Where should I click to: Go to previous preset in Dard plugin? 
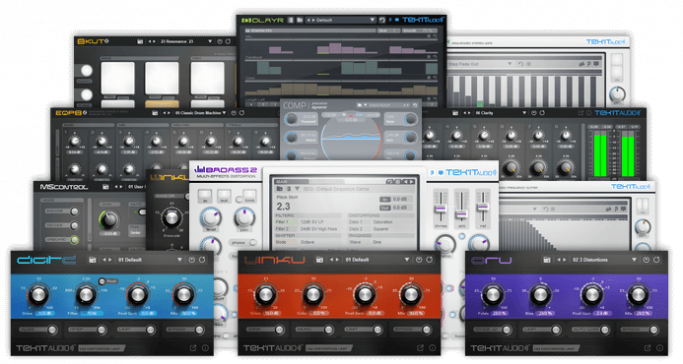[x=104, y=260]
